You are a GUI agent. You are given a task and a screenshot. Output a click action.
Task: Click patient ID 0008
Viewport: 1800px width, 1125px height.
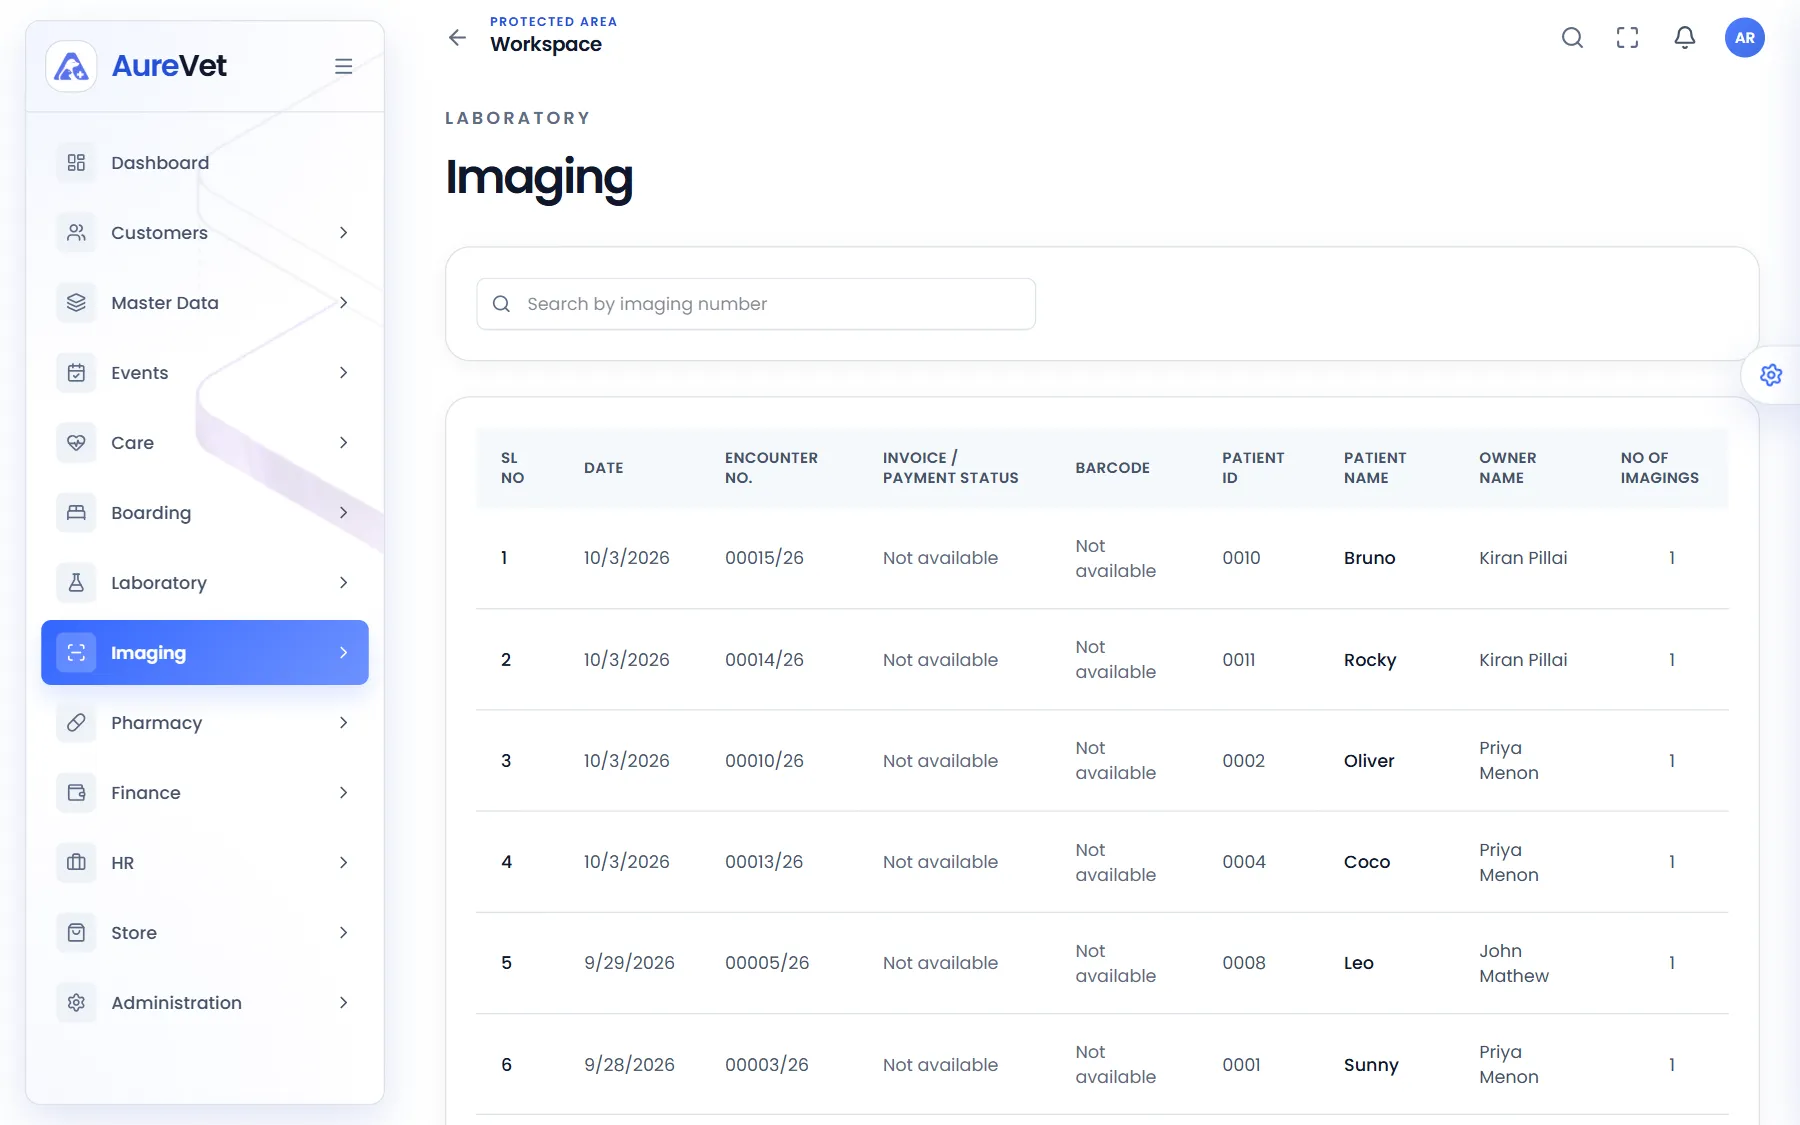pyautogui.click(x=1244, y=963)
